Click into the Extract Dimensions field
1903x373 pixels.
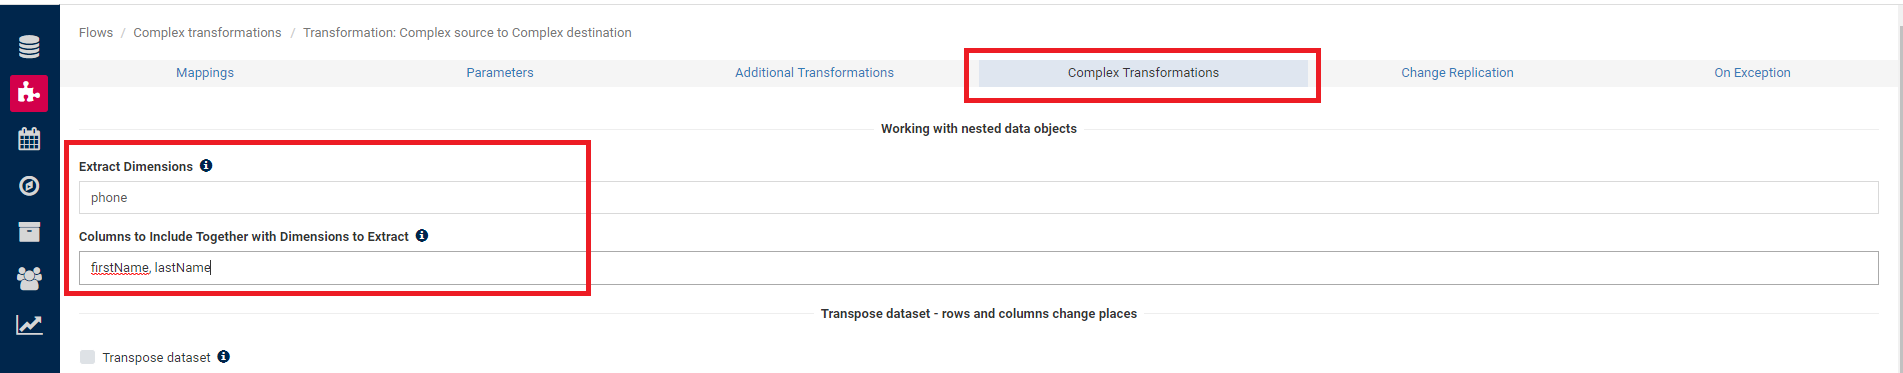pos(978,198)
